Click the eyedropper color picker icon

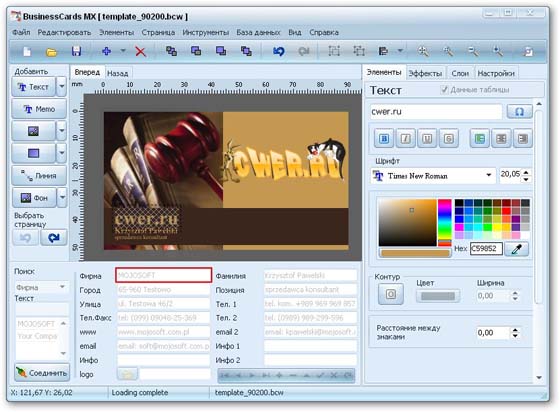[x=516, y=249]
